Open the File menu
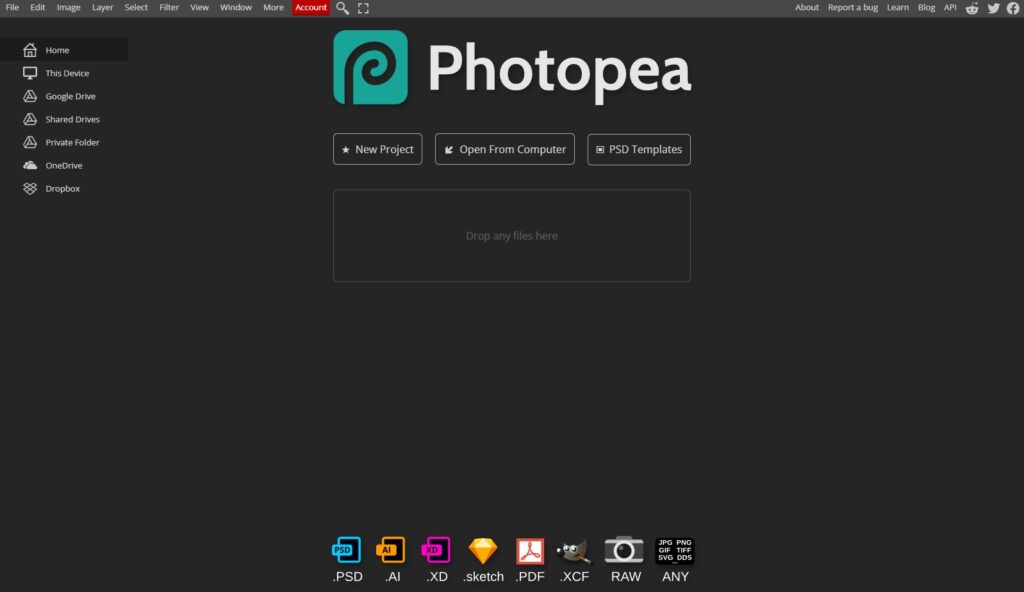 [12, 8]
